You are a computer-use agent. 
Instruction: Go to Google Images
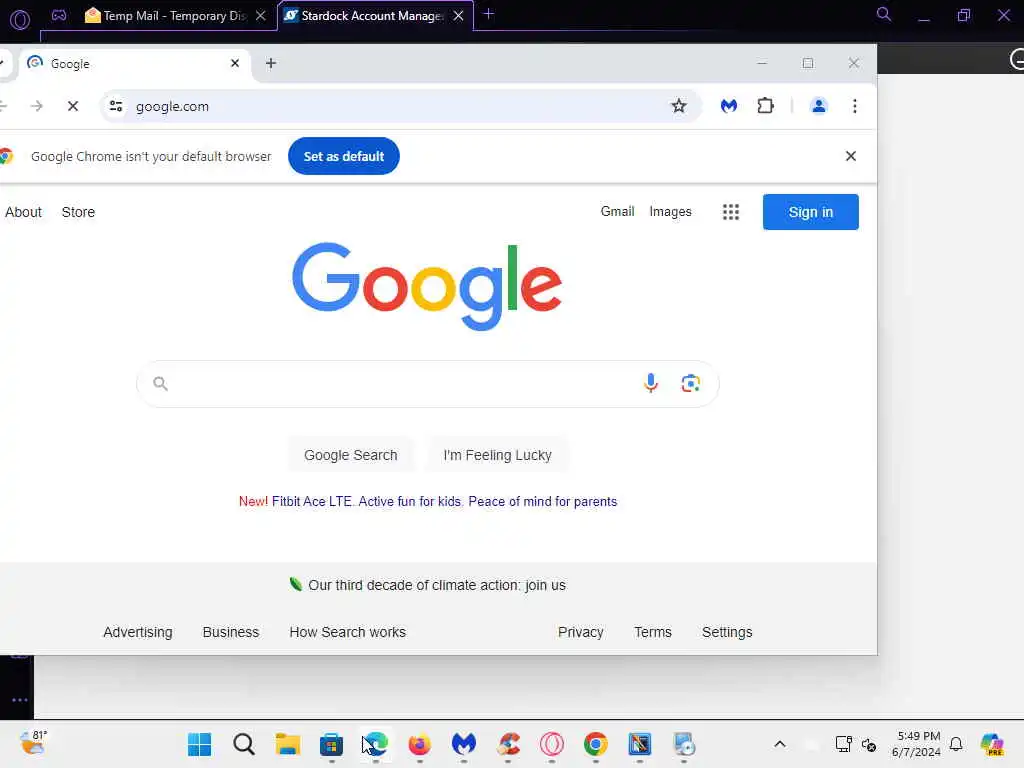(x=670, y=212)
